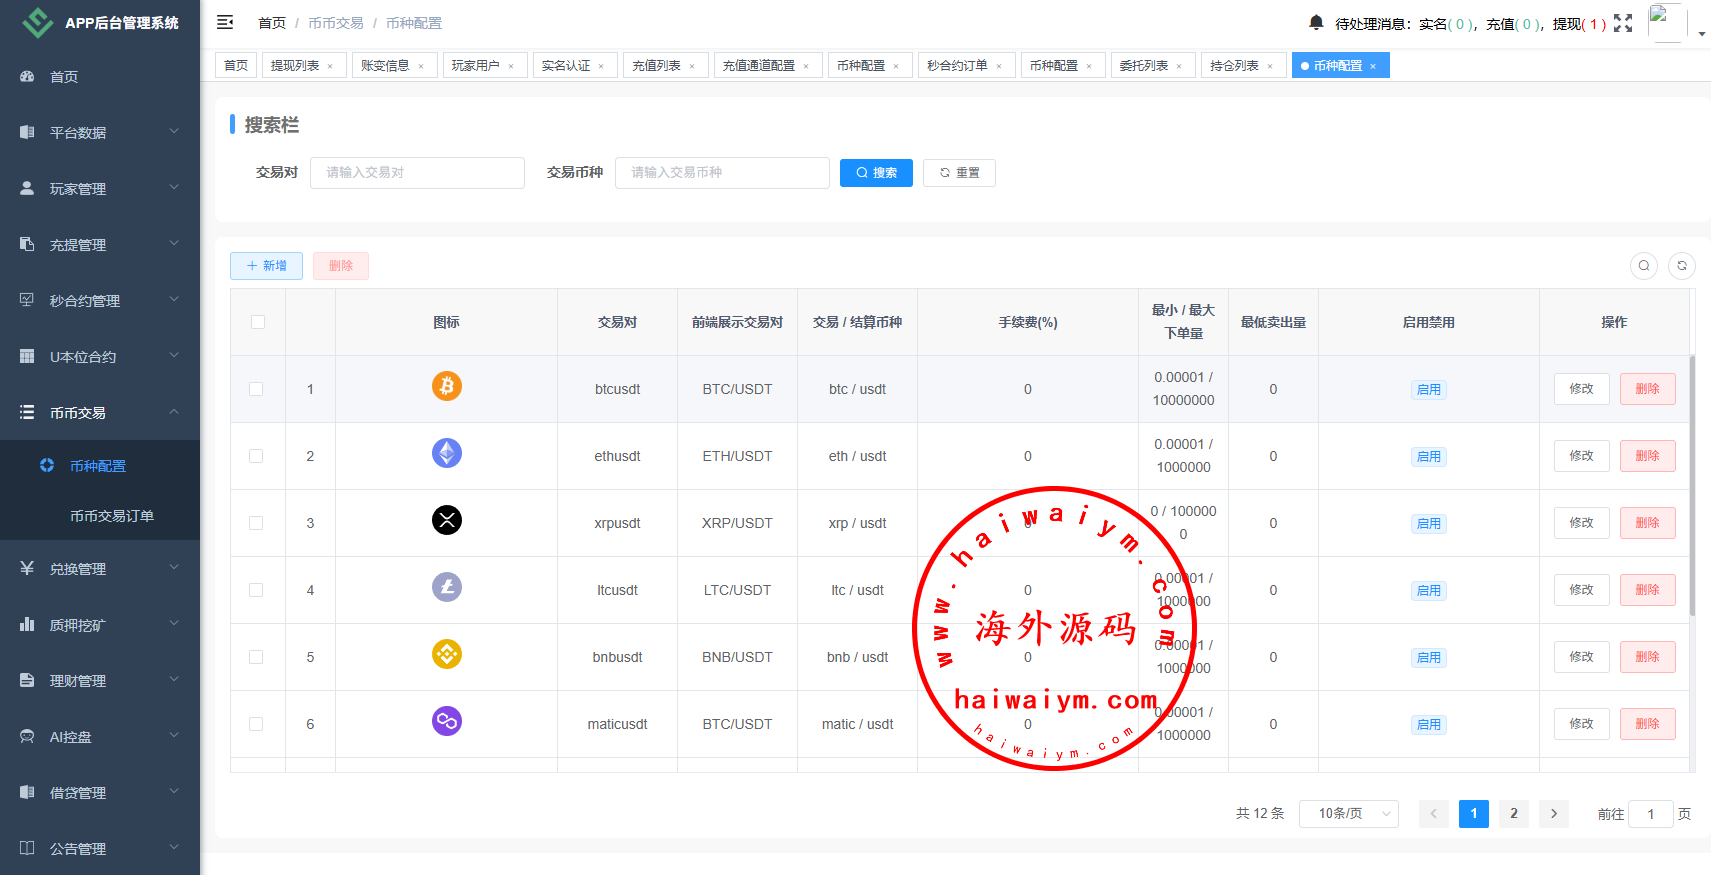Screen dimensions: 1711x875
Task: Open the notification bell icon
Action: [1316, 22]
